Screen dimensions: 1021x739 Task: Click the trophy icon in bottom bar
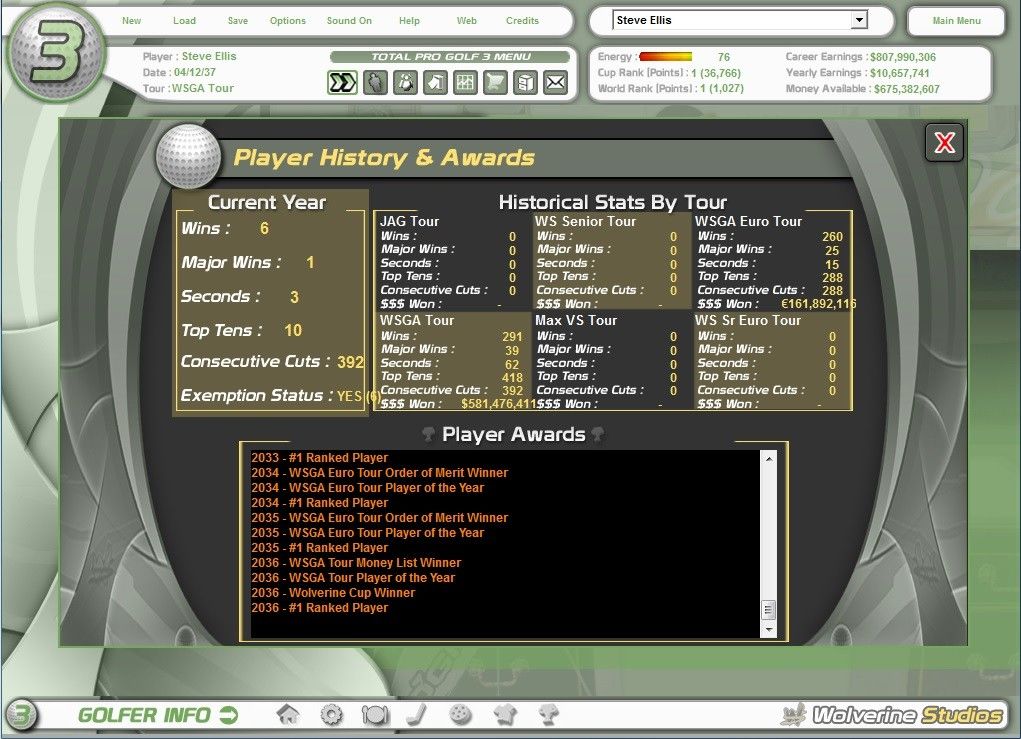pyautogui.click(x=548, y=715)
